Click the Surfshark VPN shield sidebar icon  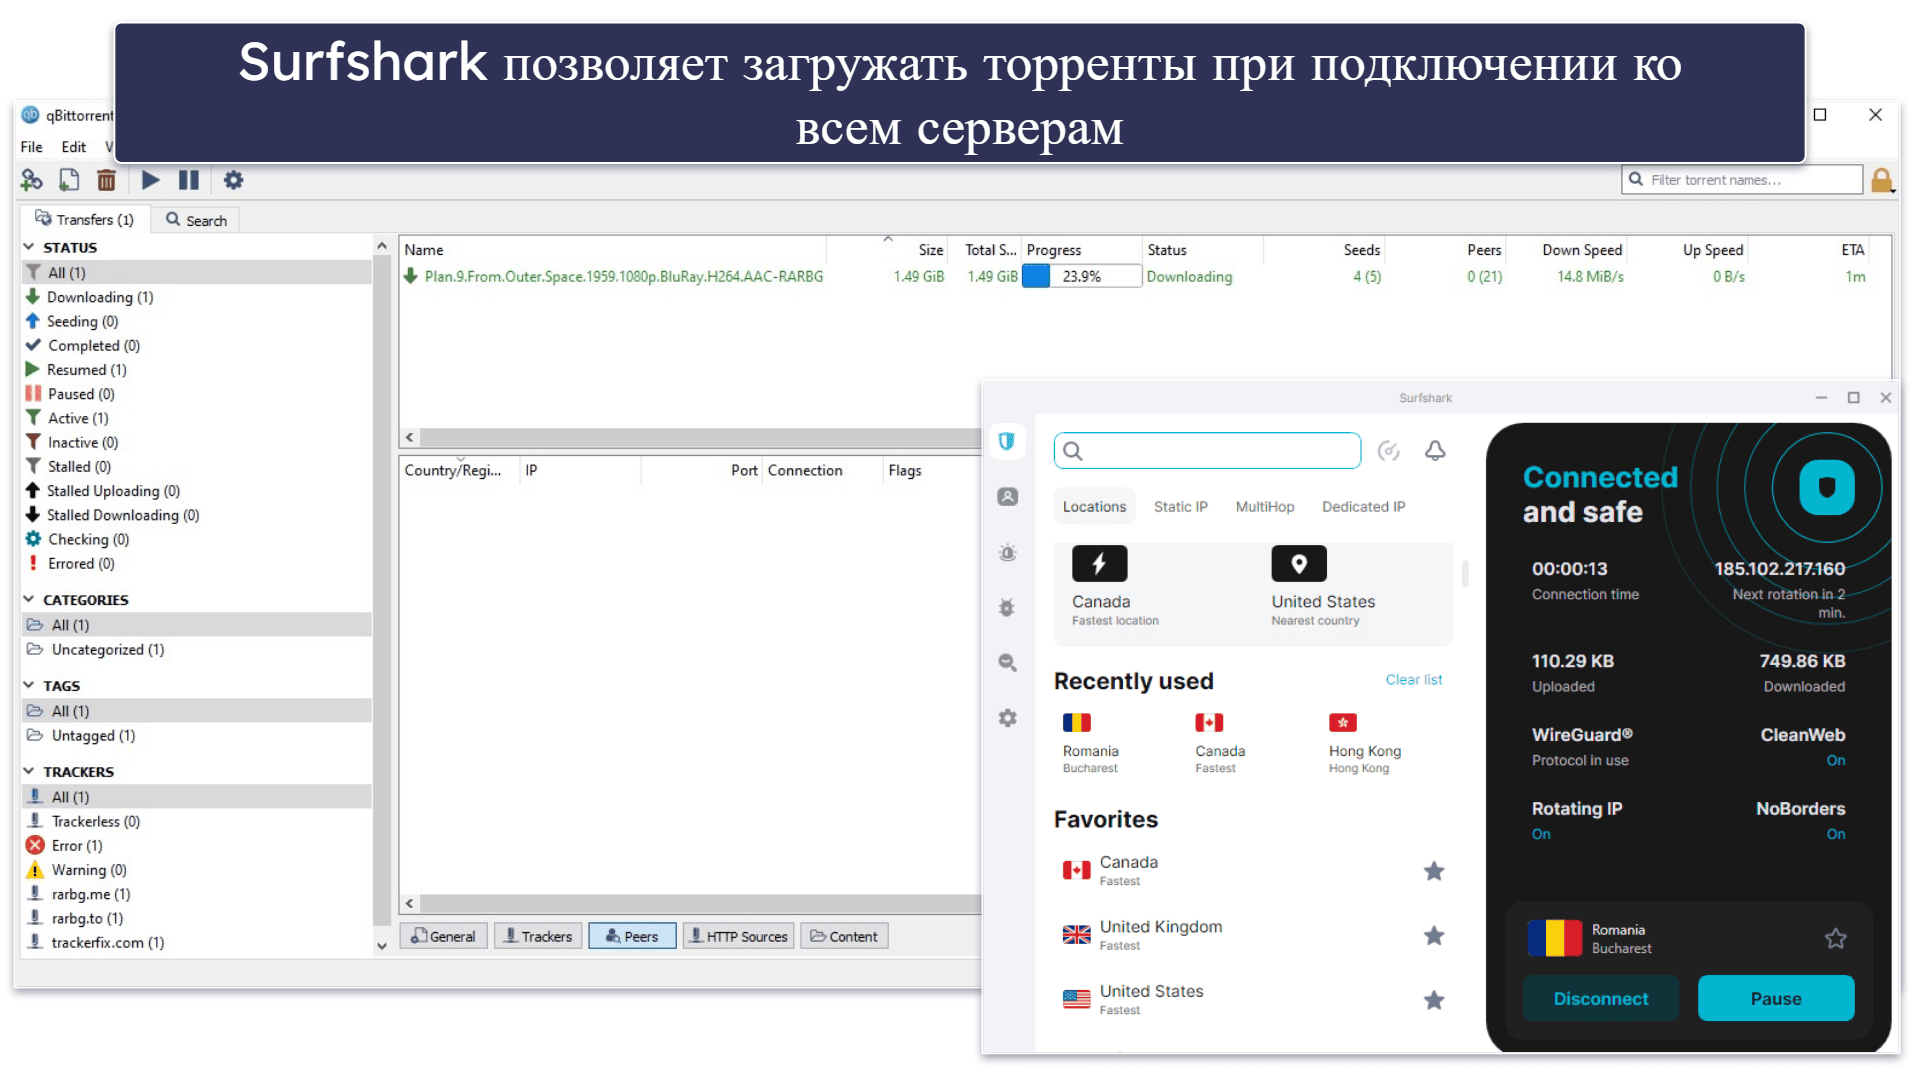click(1007, 441)
